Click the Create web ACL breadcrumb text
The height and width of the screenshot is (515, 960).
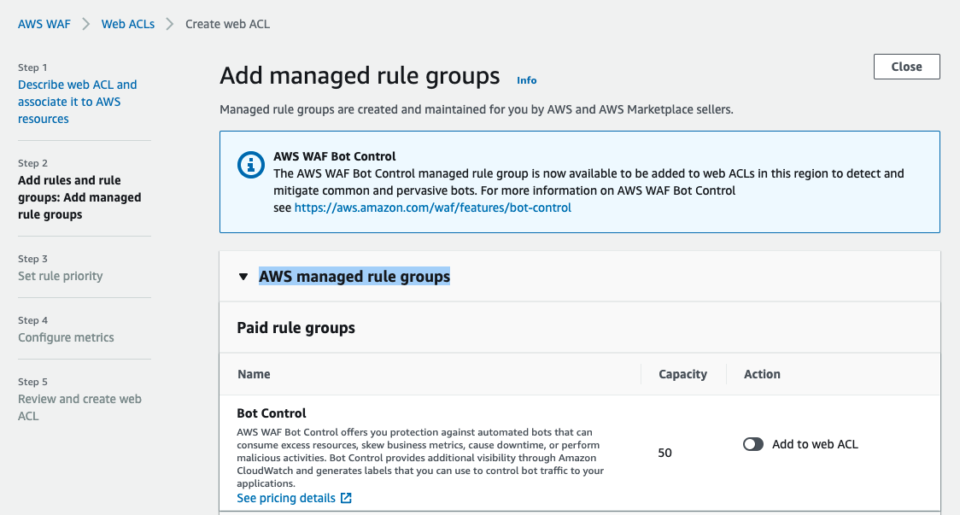(227, 24)
